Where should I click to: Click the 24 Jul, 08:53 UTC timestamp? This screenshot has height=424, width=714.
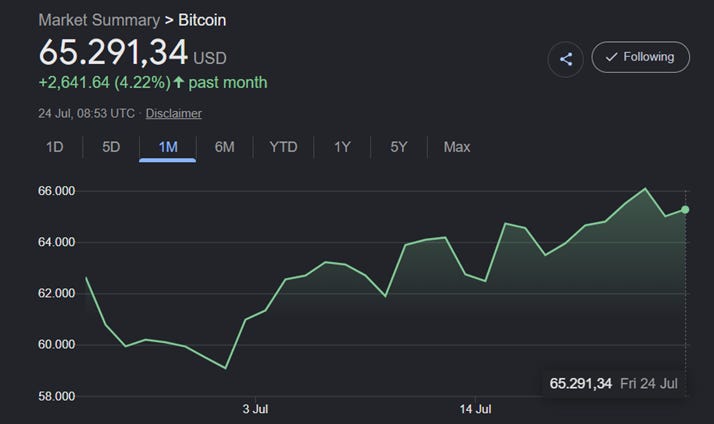click(x=87, y=113)
